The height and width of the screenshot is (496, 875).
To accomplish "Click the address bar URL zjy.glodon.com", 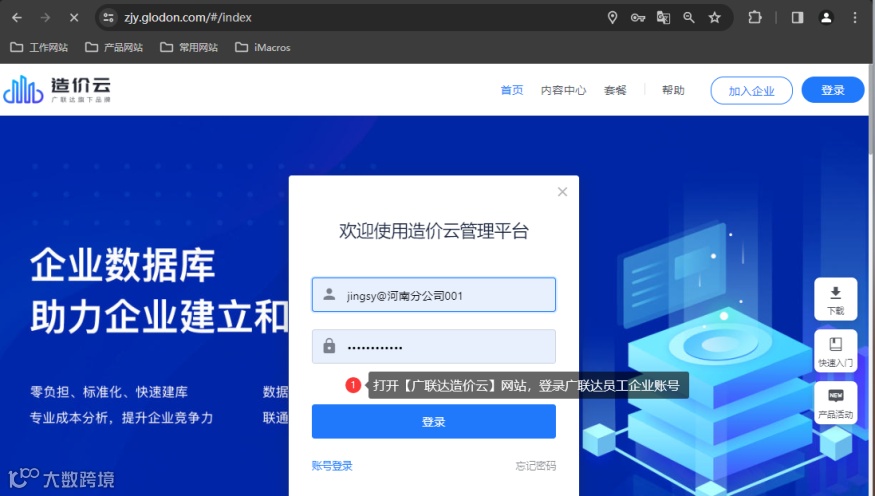I will click(188, 18).
